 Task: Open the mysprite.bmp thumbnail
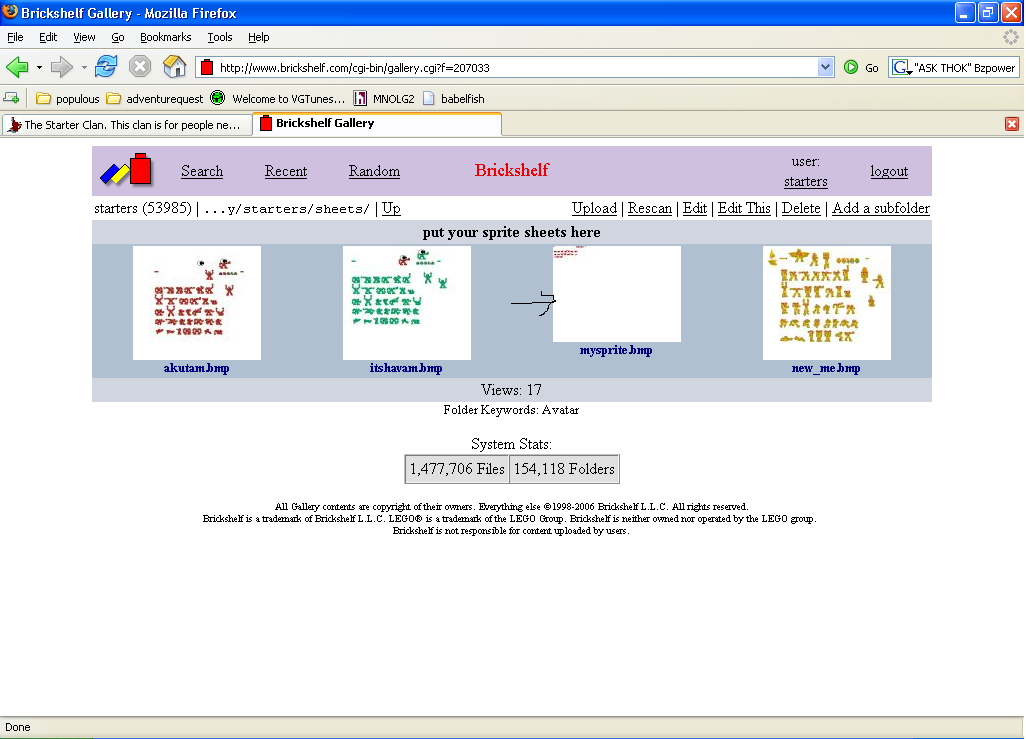616,294
